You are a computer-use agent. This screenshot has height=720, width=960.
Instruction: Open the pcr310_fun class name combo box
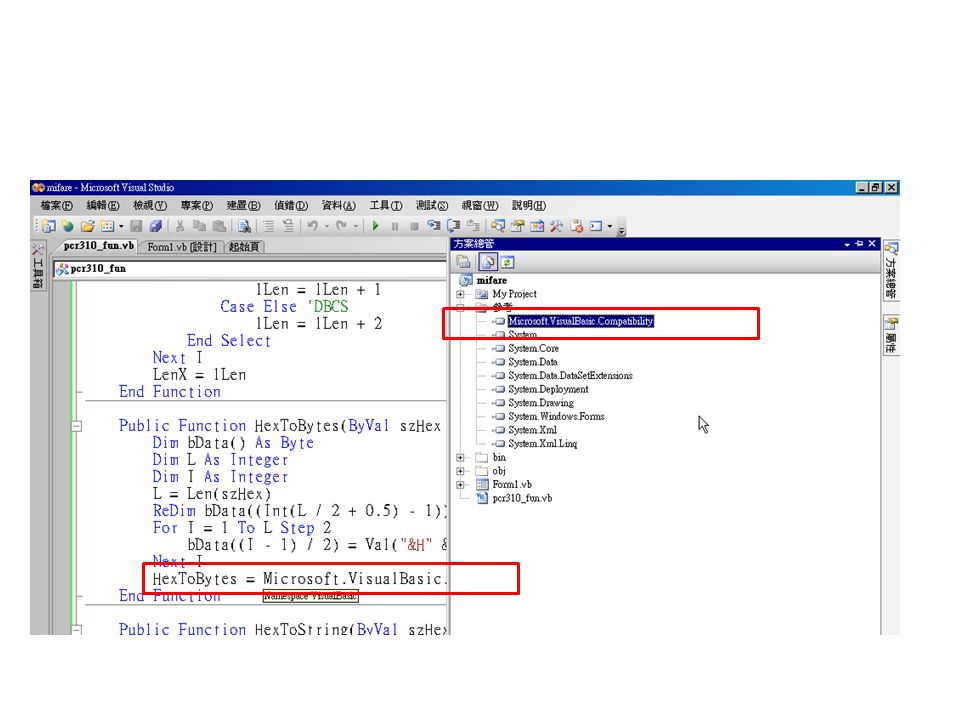coord(250,269)
